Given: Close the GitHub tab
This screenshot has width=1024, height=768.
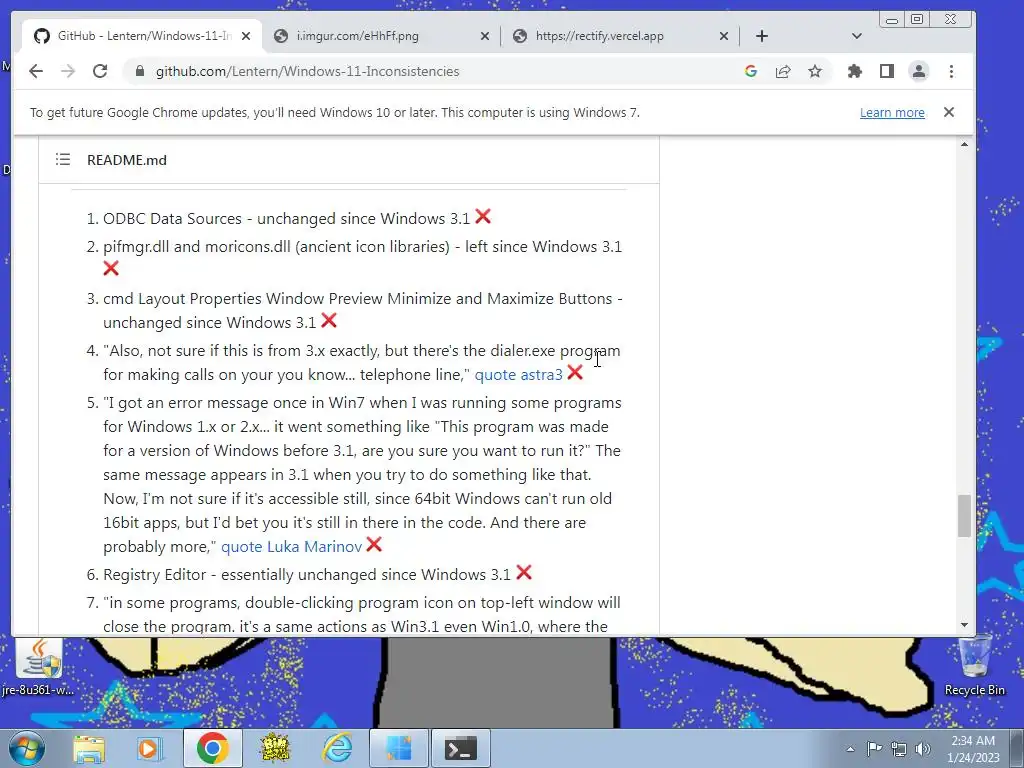Looking at the screenshot, I should click(x=246, y=36).
